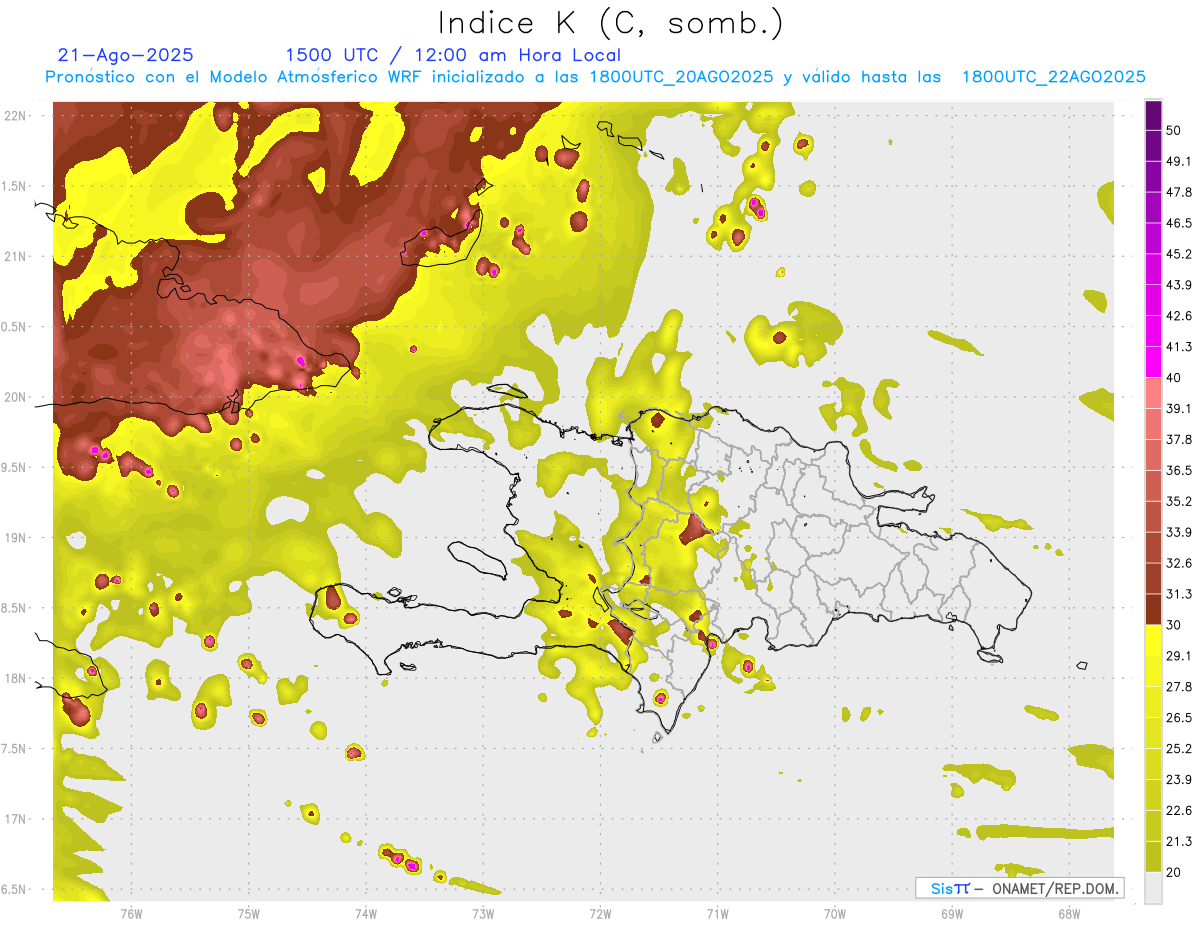1200x927 pixels.
Task: Click the '45.2' color scale value
Action: (1179, 254)
